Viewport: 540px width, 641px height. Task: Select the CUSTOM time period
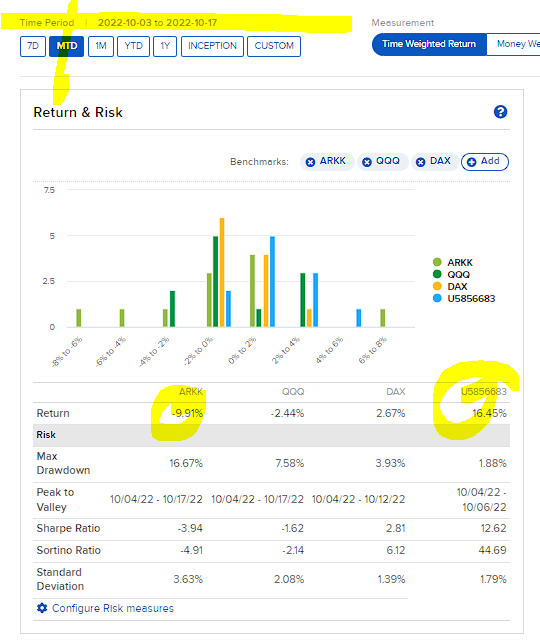pyautogui.click(x=274, y=46)
